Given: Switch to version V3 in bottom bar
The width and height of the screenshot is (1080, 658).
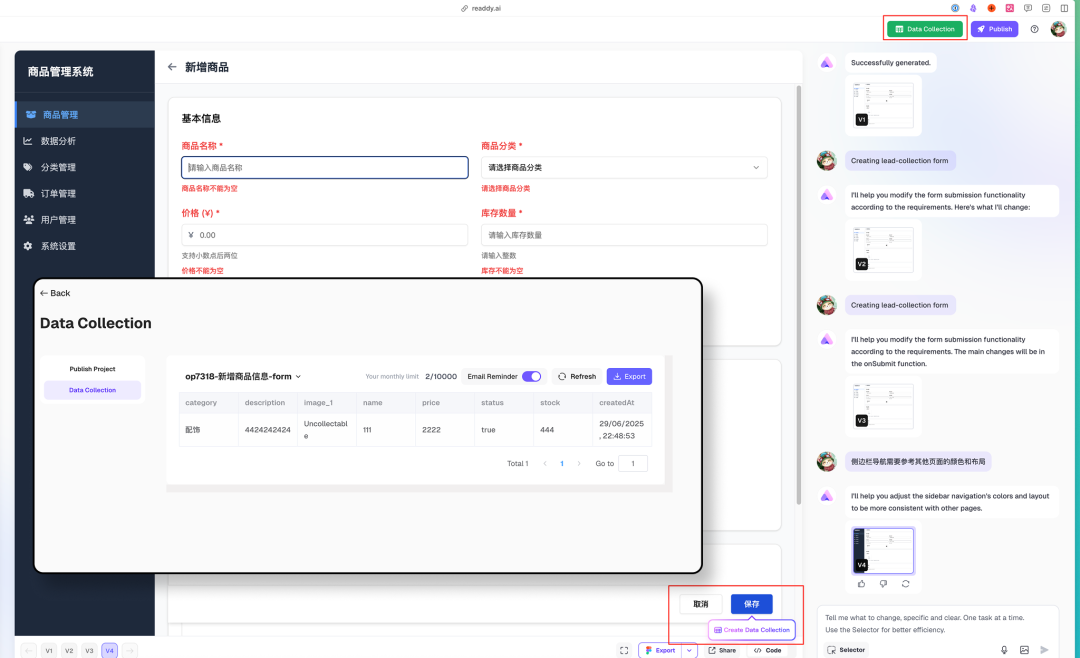Looking at the screenshot, I should pos(89,650).
